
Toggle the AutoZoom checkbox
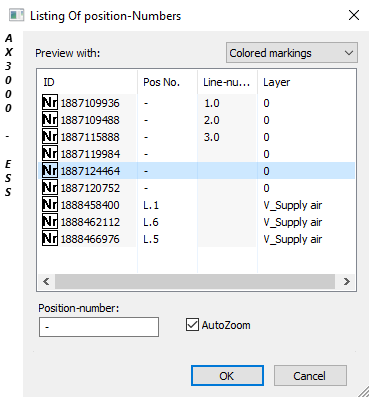pyautogui.click(x=192, y=325)
